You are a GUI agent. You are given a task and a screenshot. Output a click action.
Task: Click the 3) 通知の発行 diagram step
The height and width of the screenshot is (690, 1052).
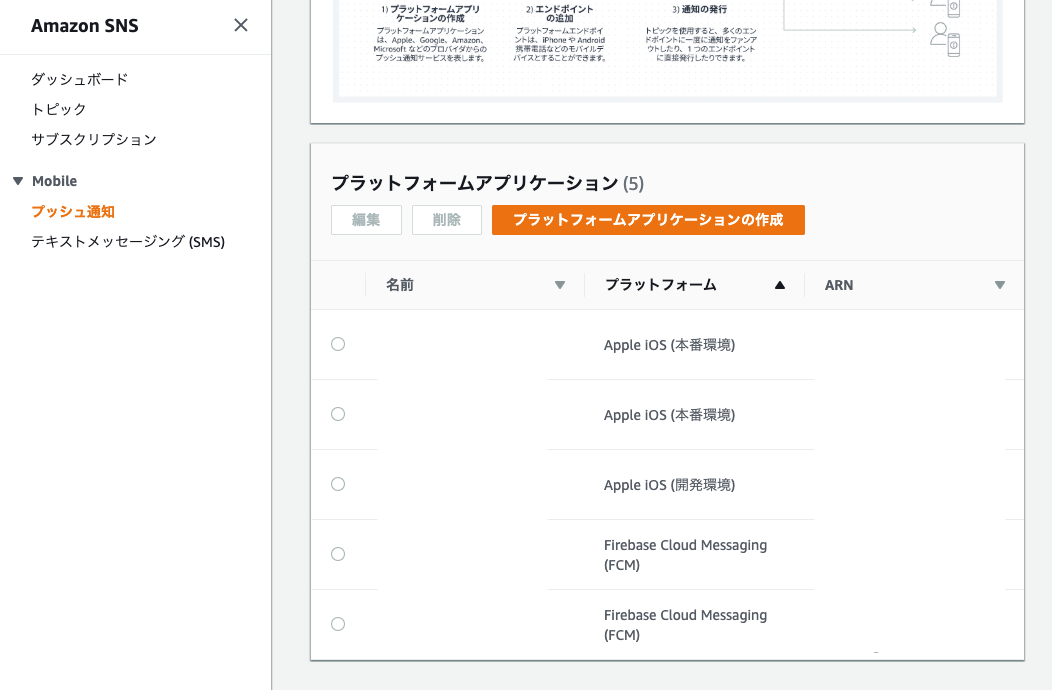pos(700,9)
